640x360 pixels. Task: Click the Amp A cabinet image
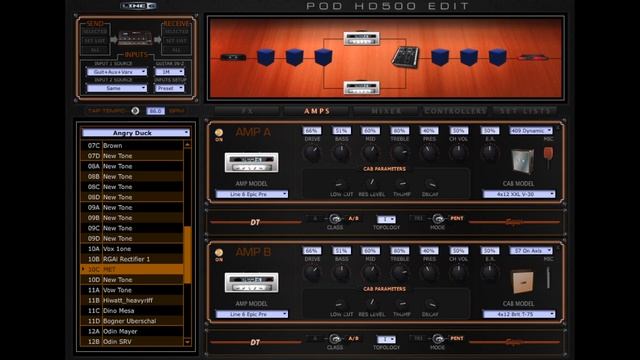(522, 161)
